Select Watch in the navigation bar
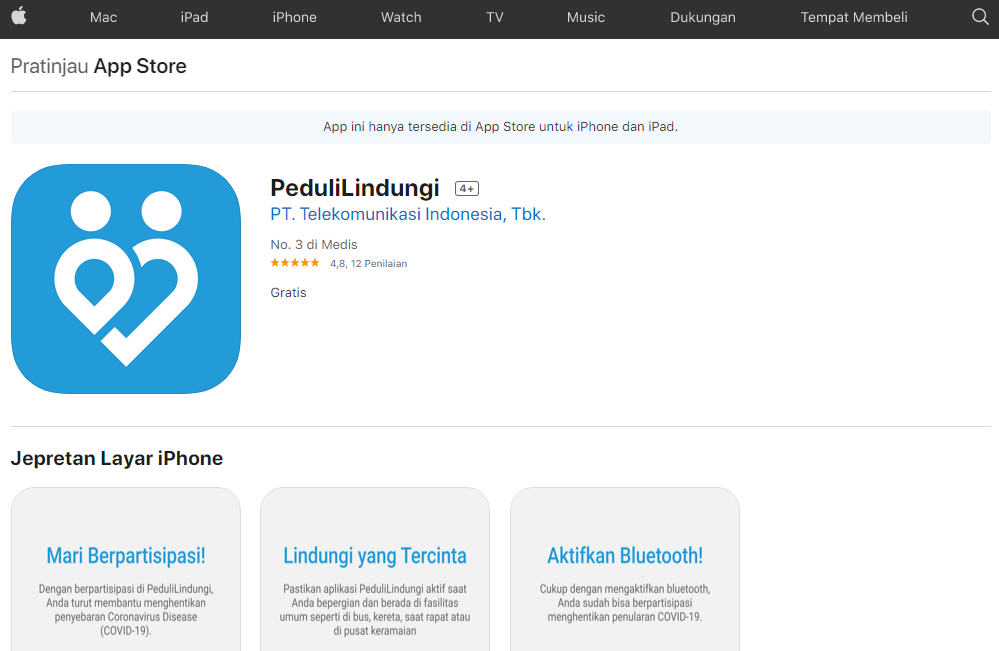 (x=401, y=17)
